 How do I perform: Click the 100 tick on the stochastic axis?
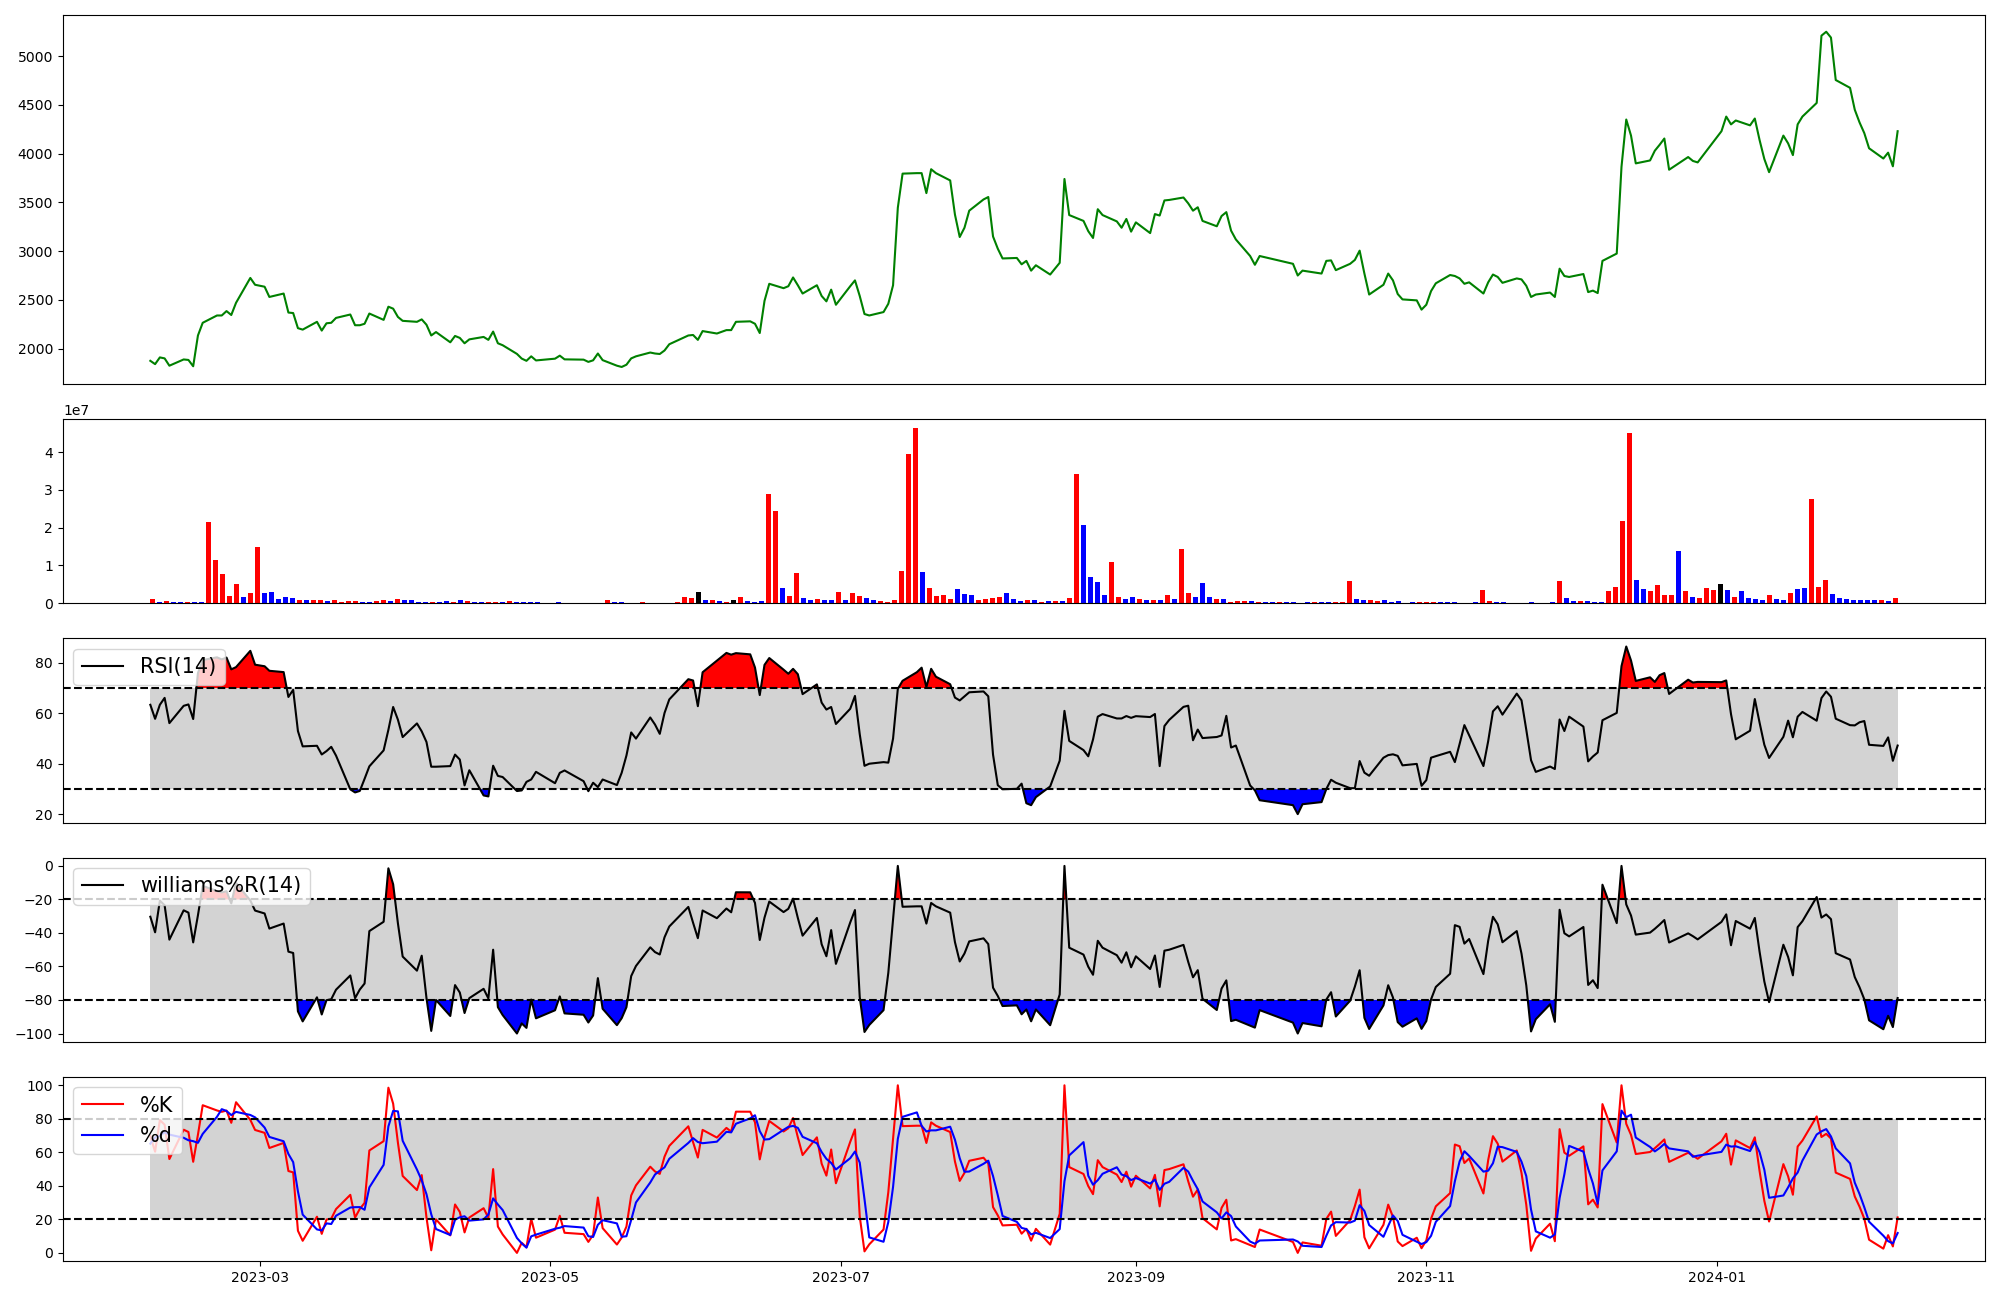(40, 1086)
